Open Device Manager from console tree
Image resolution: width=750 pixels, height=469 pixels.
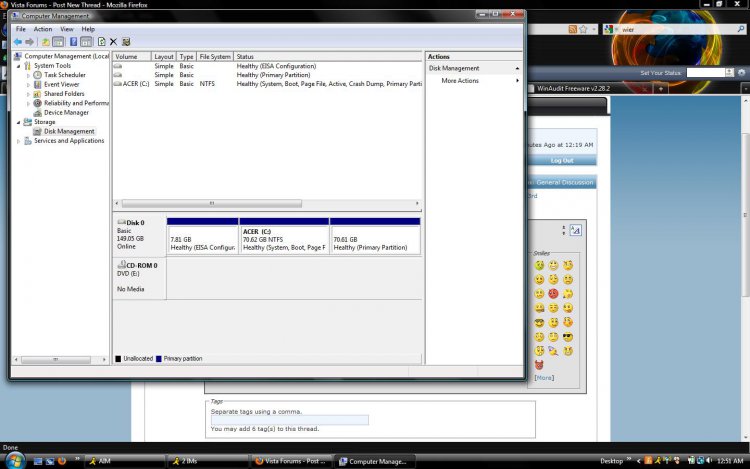[66, 113]
